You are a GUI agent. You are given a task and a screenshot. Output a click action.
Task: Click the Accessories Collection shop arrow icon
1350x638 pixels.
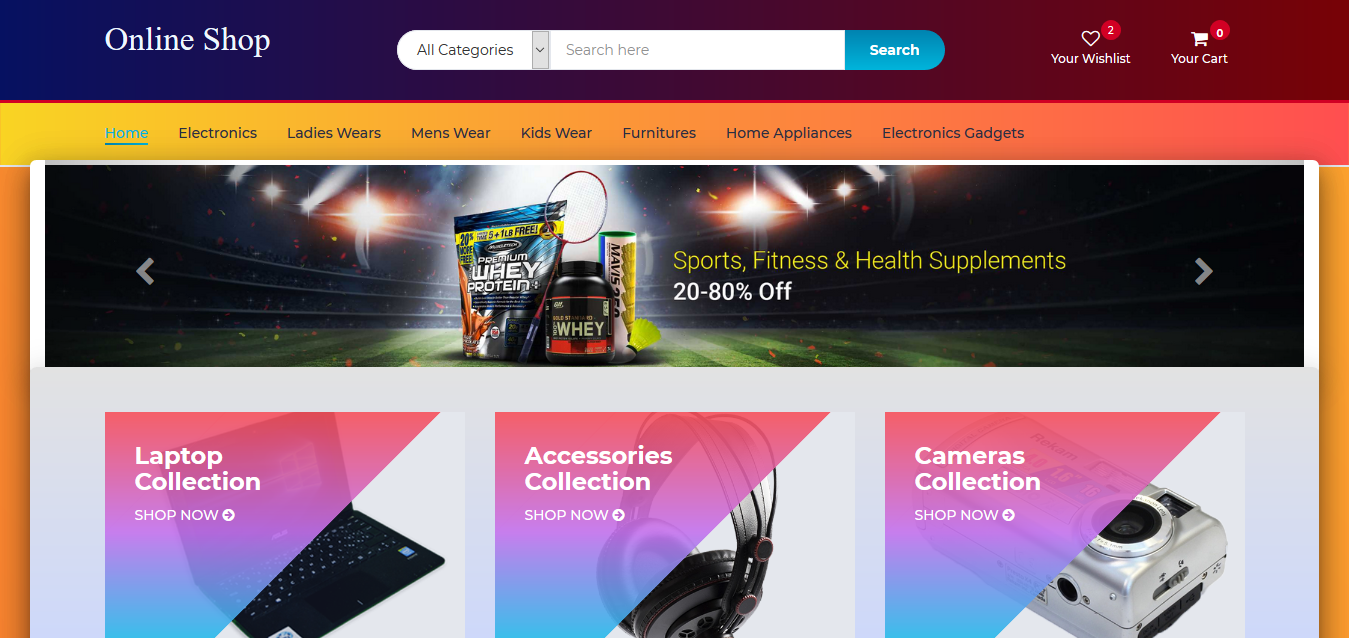point(618,515)
